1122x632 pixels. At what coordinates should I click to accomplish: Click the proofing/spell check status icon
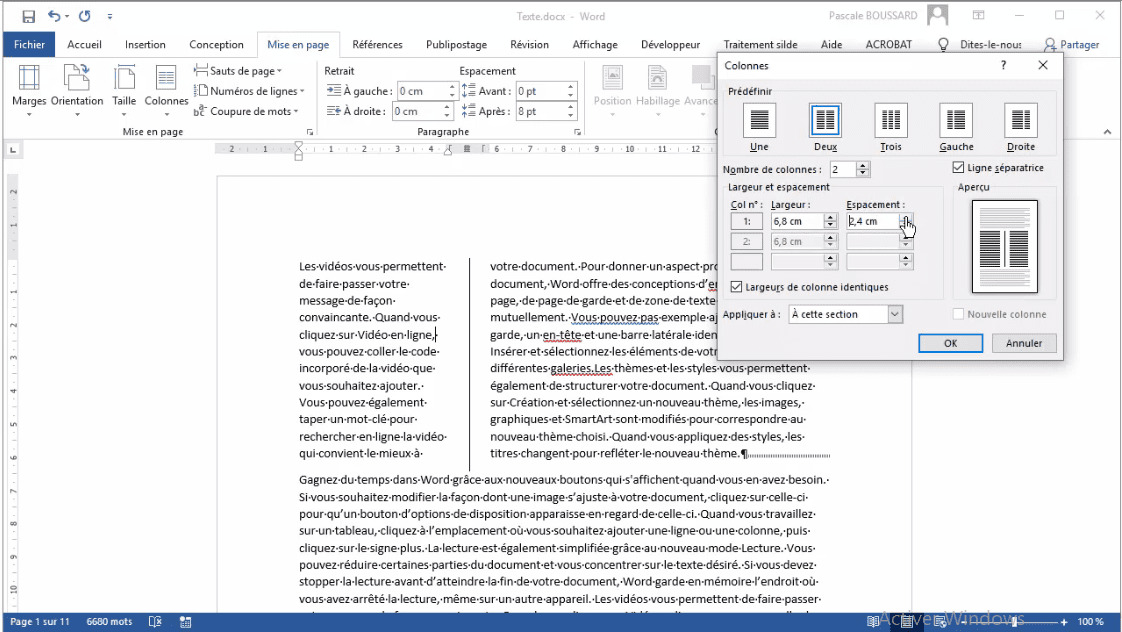point(155,622)
